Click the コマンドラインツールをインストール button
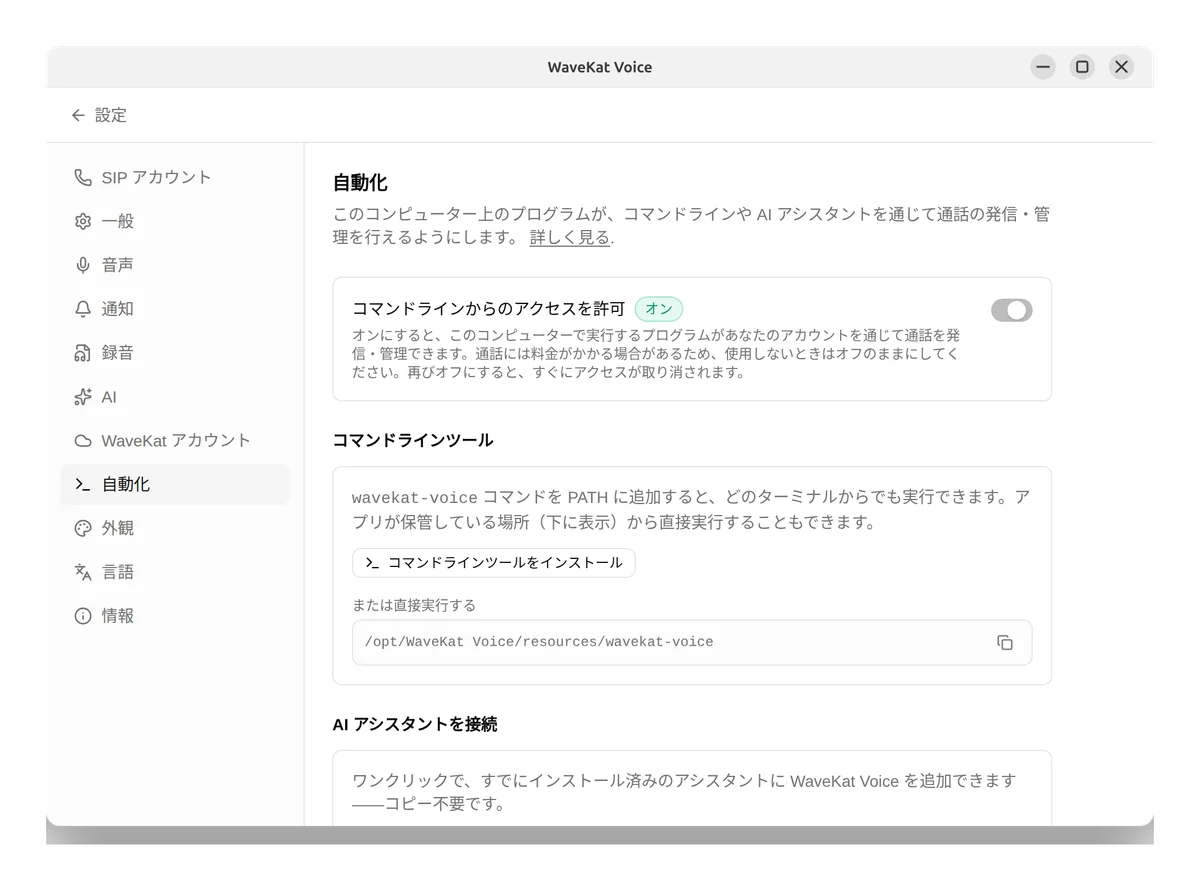The height and width of the screenshot is (872, 1200). pyautogui.click(x=493, y=563)
